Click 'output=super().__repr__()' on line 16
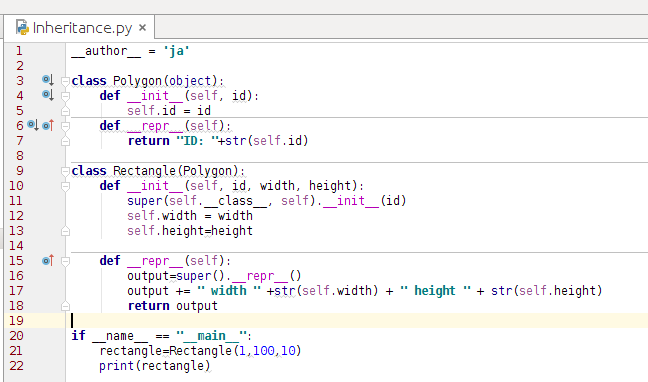 [214, 276]
